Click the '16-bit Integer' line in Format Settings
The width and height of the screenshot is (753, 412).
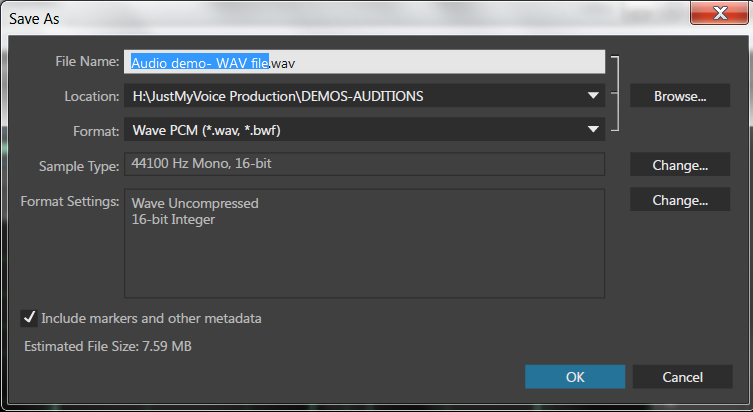pos(173,219)
